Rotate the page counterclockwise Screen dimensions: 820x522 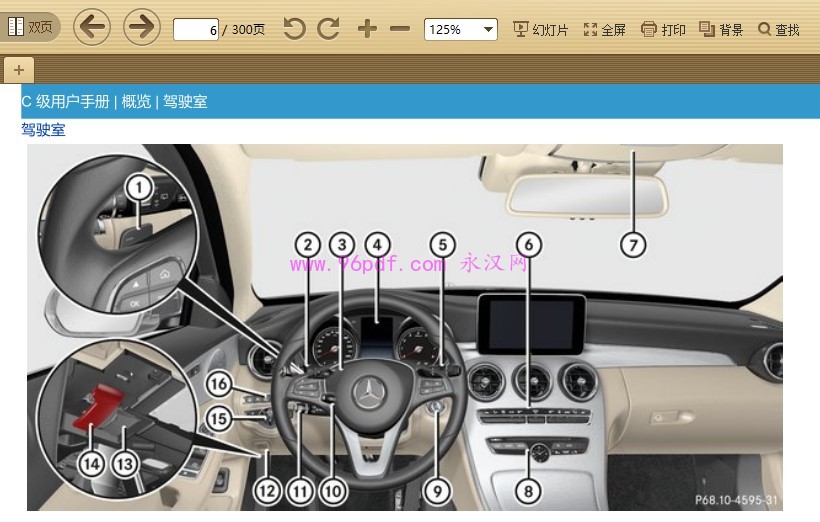[294, 29]
